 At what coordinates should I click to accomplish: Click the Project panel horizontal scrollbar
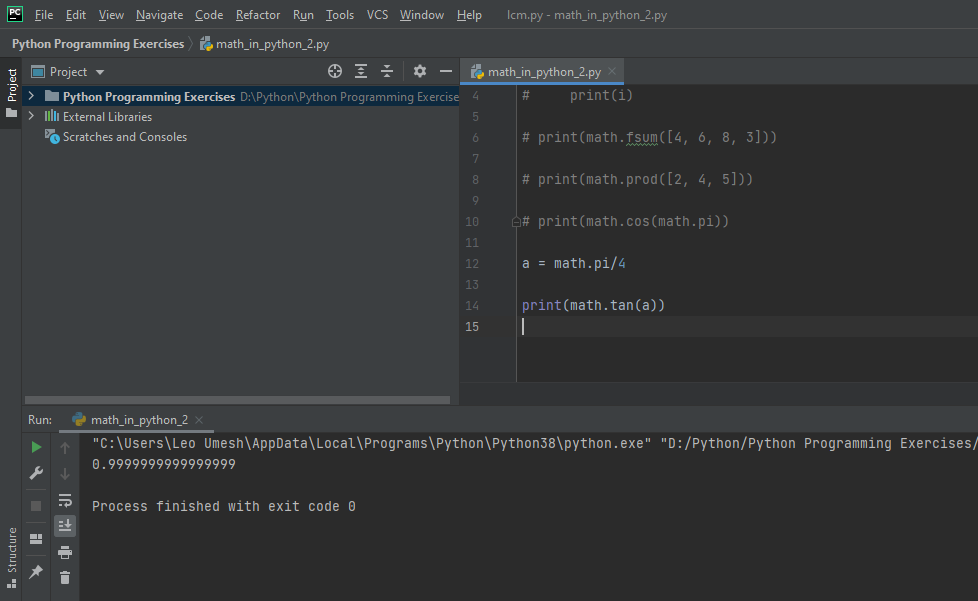[x=237, y=400]
